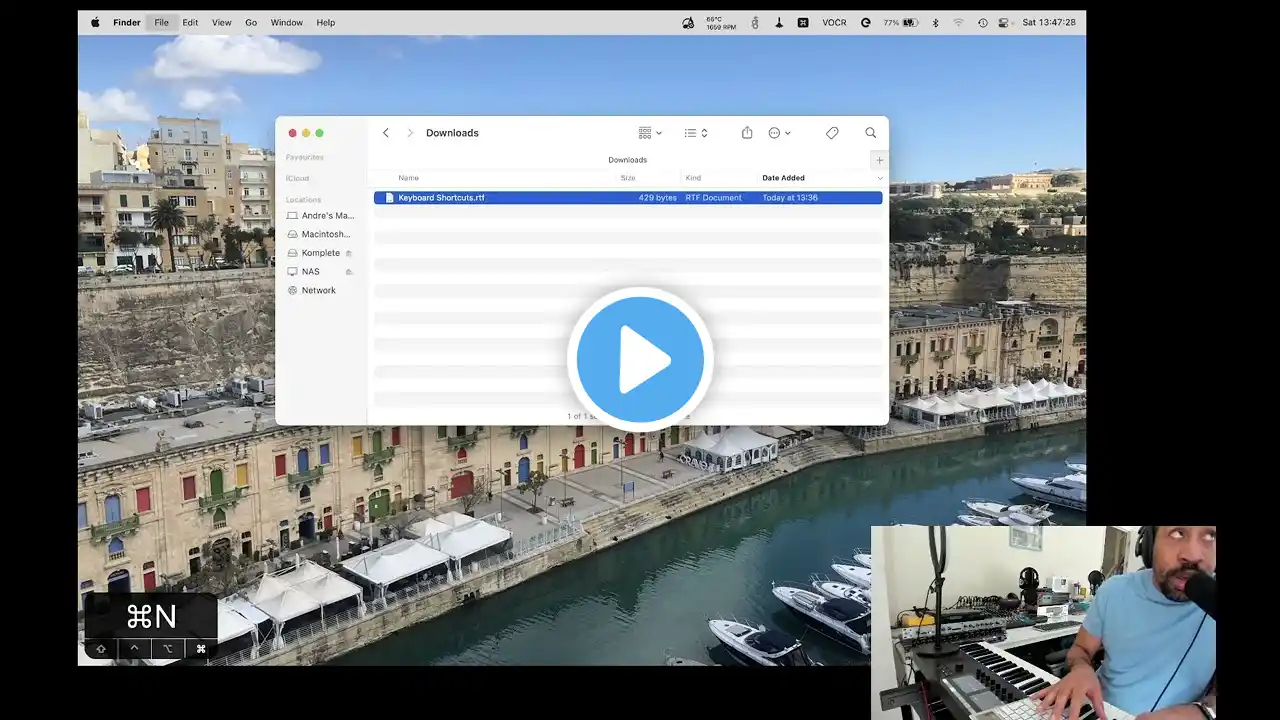The width and height of the screenshot is (1280, 720).
Task: Eject the Komplete volume
Action: (x=349, y=253)
